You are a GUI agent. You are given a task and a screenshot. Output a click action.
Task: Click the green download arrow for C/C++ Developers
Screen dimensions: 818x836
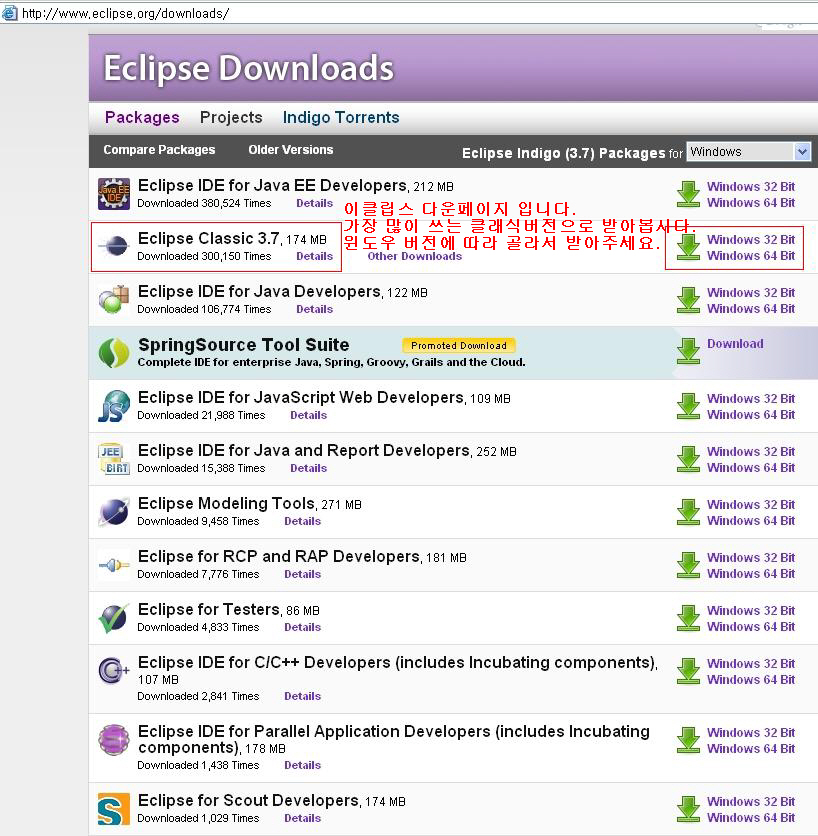pyautogui.click(x=688, y=671)
